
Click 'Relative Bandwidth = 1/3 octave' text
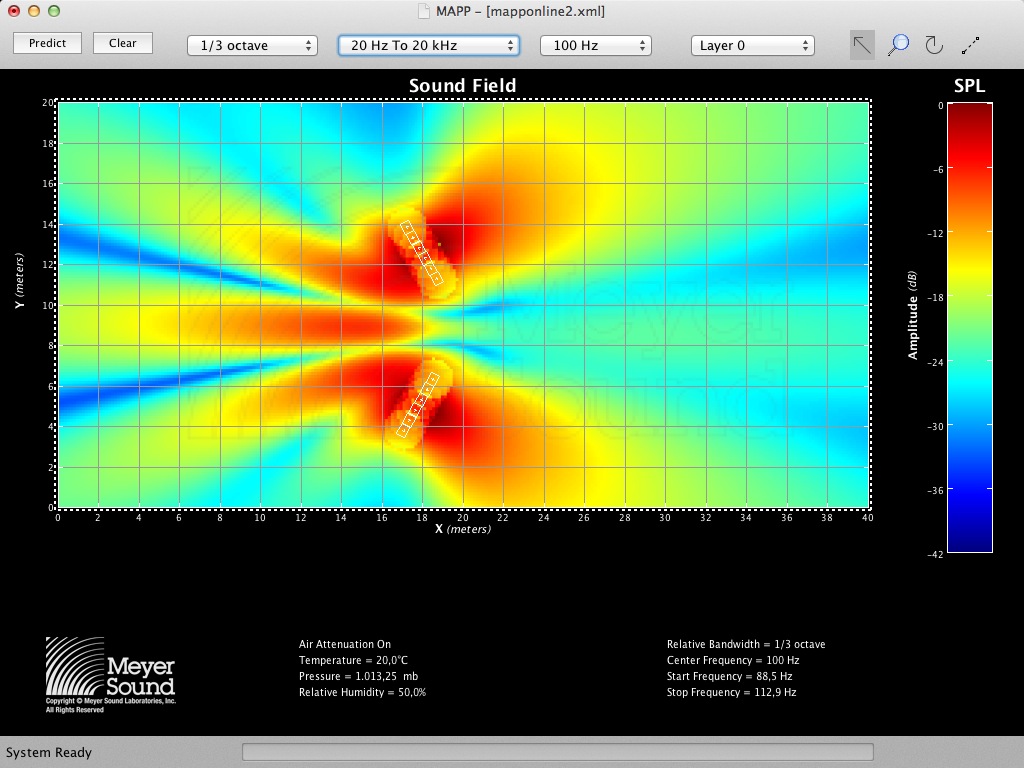click(746, 644)
